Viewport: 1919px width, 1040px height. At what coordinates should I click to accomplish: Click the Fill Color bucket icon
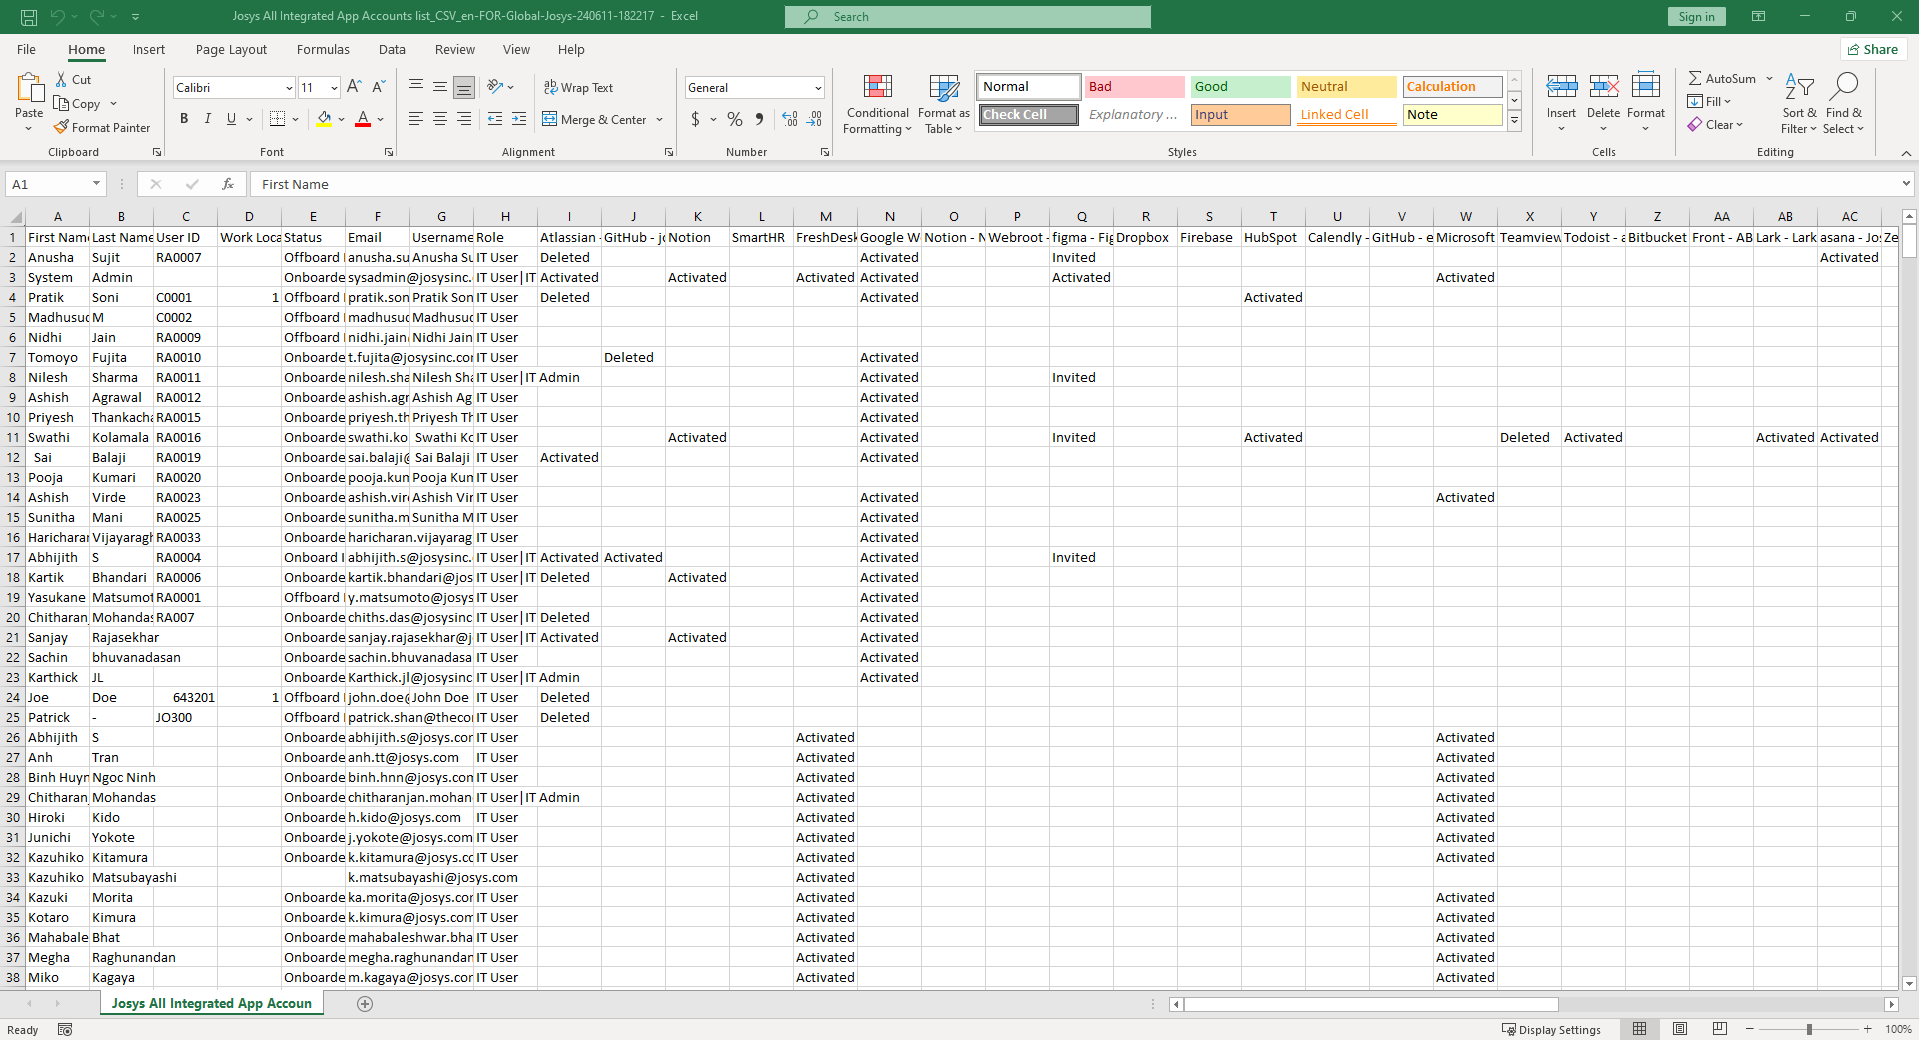pos(324,119)
